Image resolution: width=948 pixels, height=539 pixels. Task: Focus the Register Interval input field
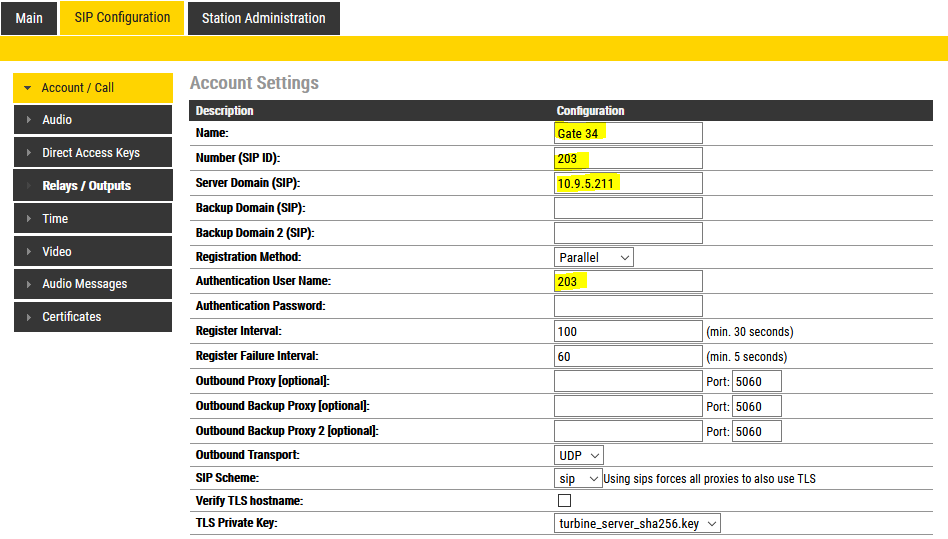point(628,331)
